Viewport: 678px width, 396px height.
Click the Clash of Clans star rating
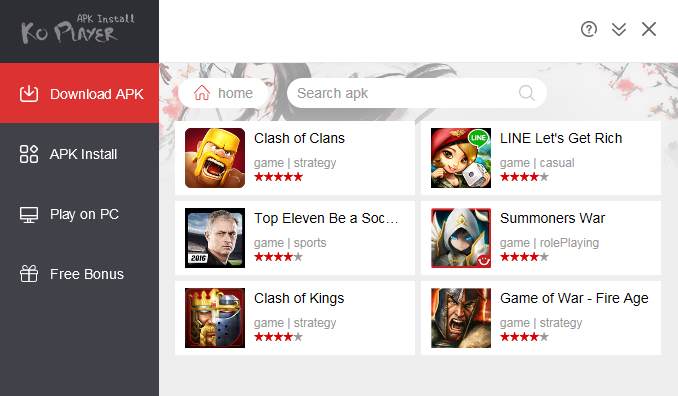tap(278, 176)
